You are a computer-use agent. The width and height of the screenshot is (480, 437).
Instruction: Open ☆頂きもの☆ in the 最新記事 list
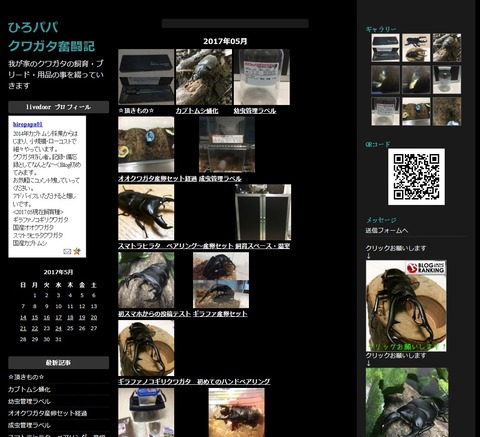pos(26,377)
